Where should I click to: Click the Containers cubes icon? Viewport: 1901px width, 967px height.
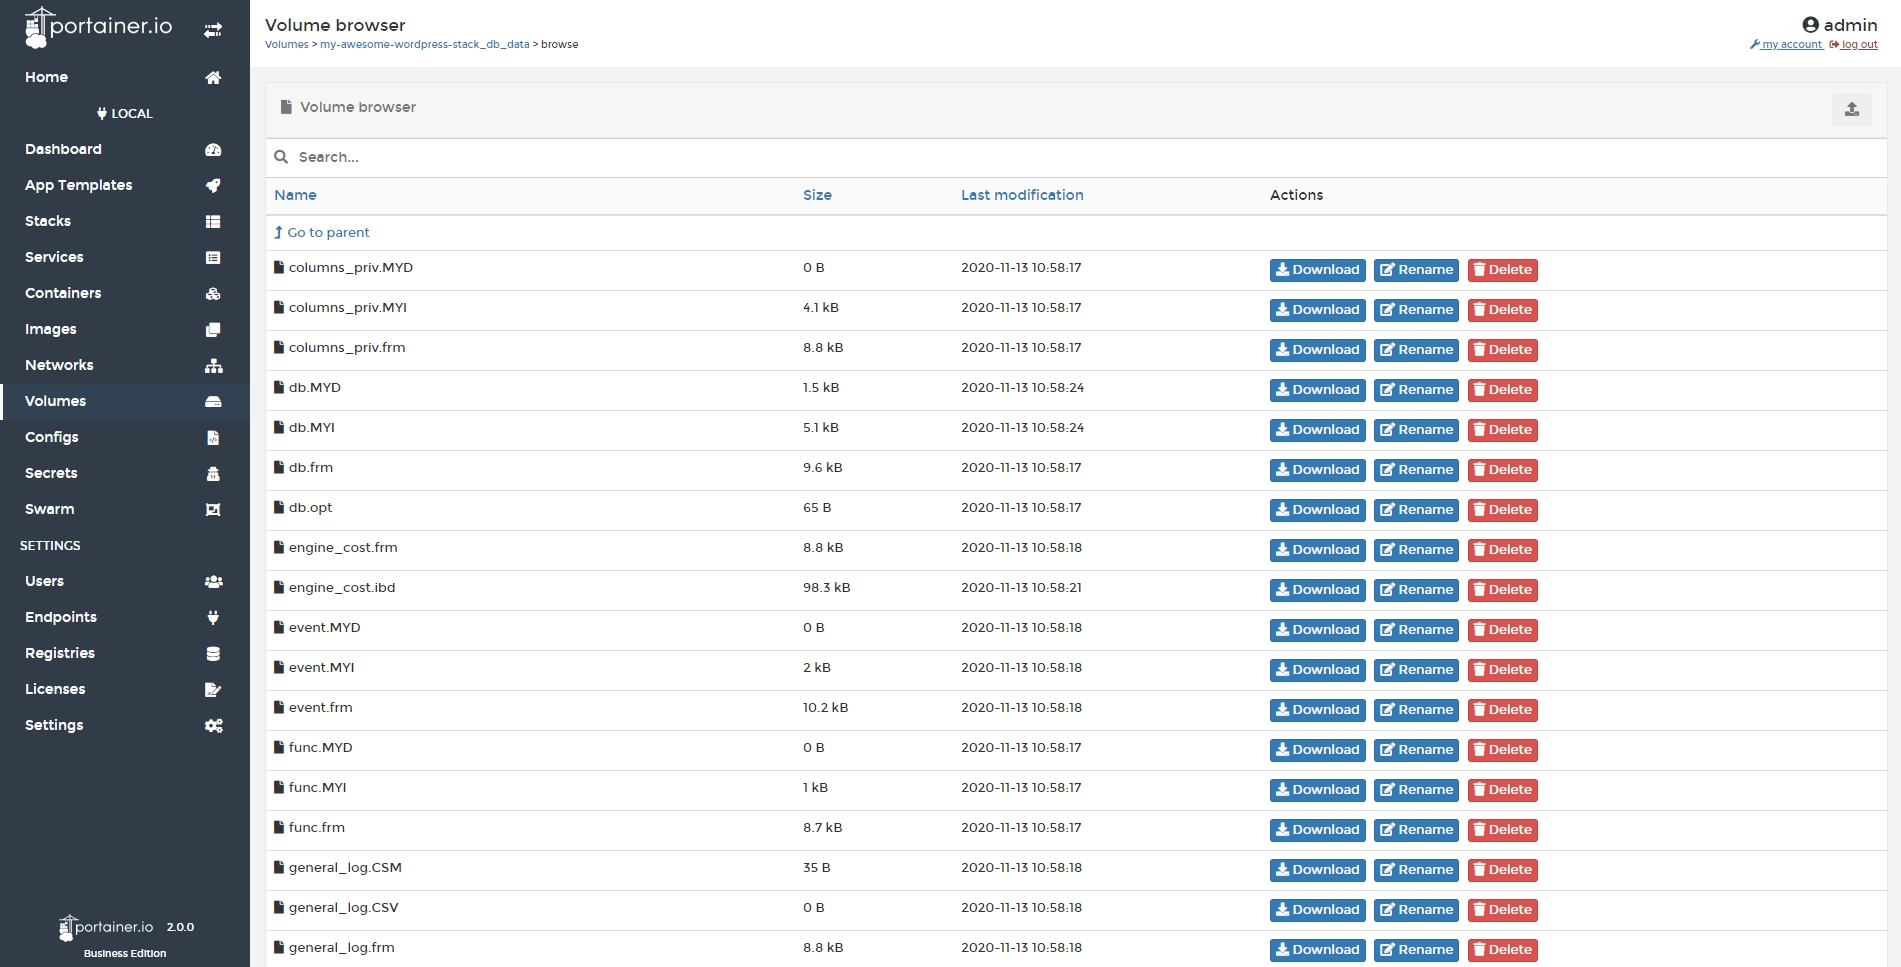tap(213, 294)
